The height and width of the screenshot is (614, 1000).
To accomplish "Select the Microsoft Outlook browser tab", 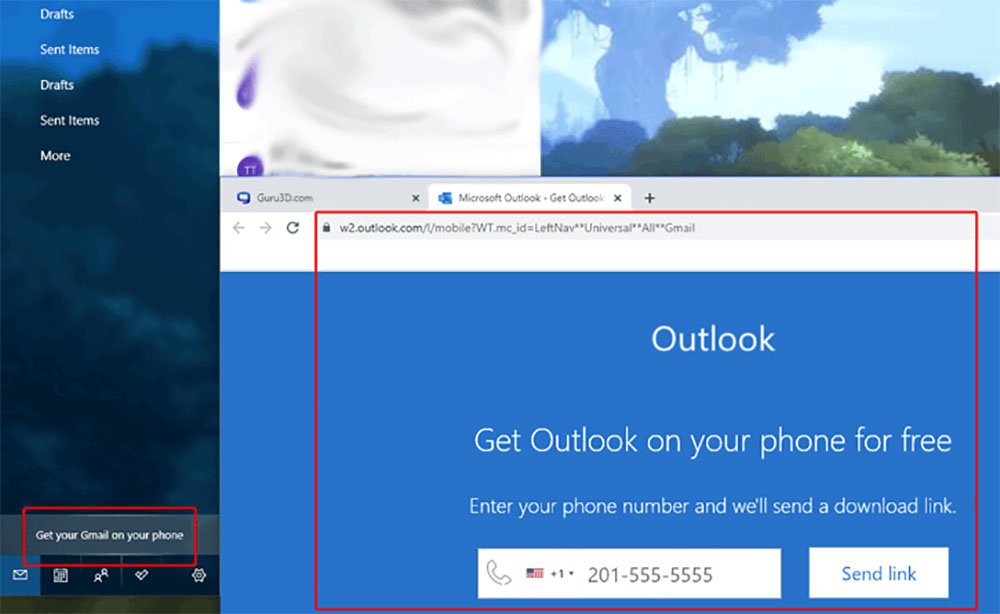I will 529,198.
